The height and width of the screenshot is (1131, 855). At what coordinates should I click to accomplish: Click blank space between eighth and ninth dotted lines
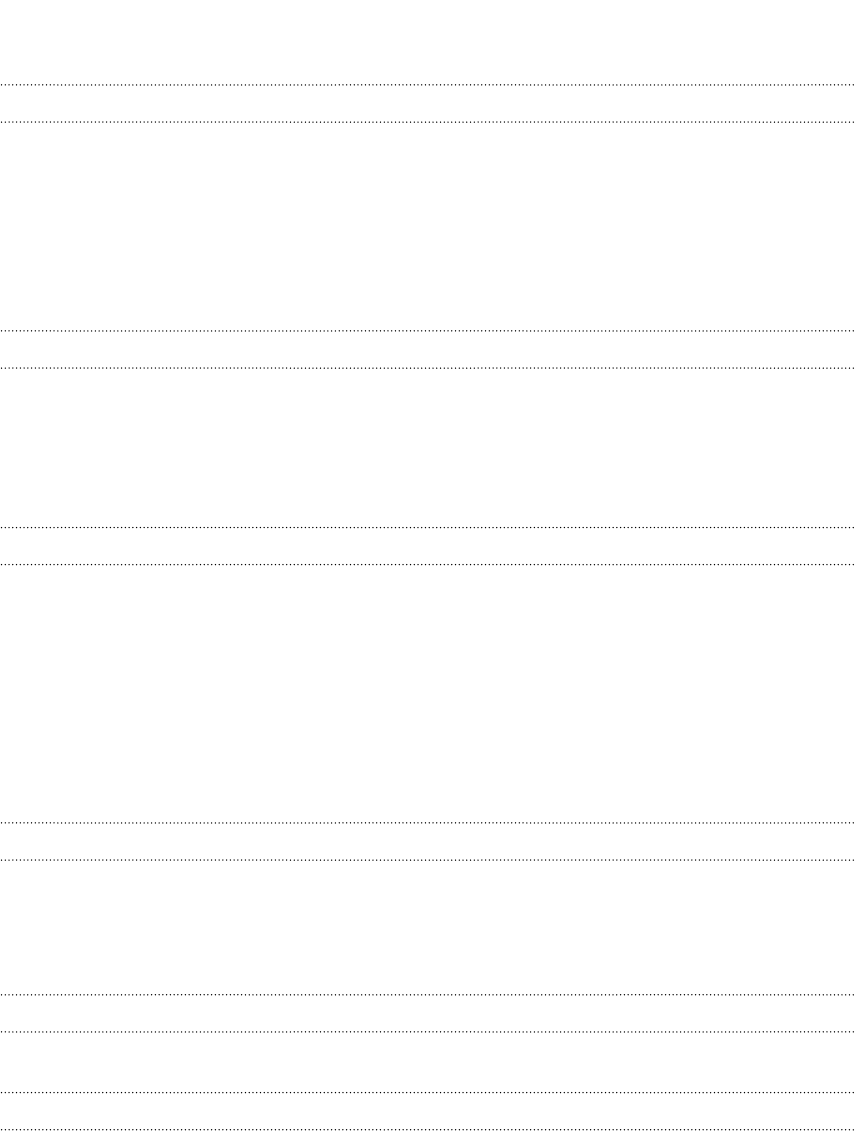[427, 928]
